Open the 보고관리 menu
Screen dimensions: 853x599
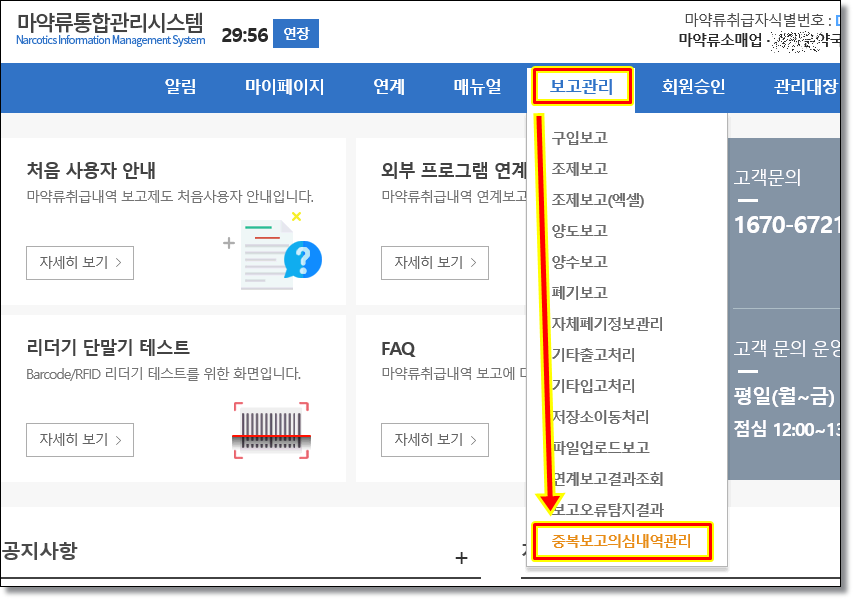tap(582, 87)
